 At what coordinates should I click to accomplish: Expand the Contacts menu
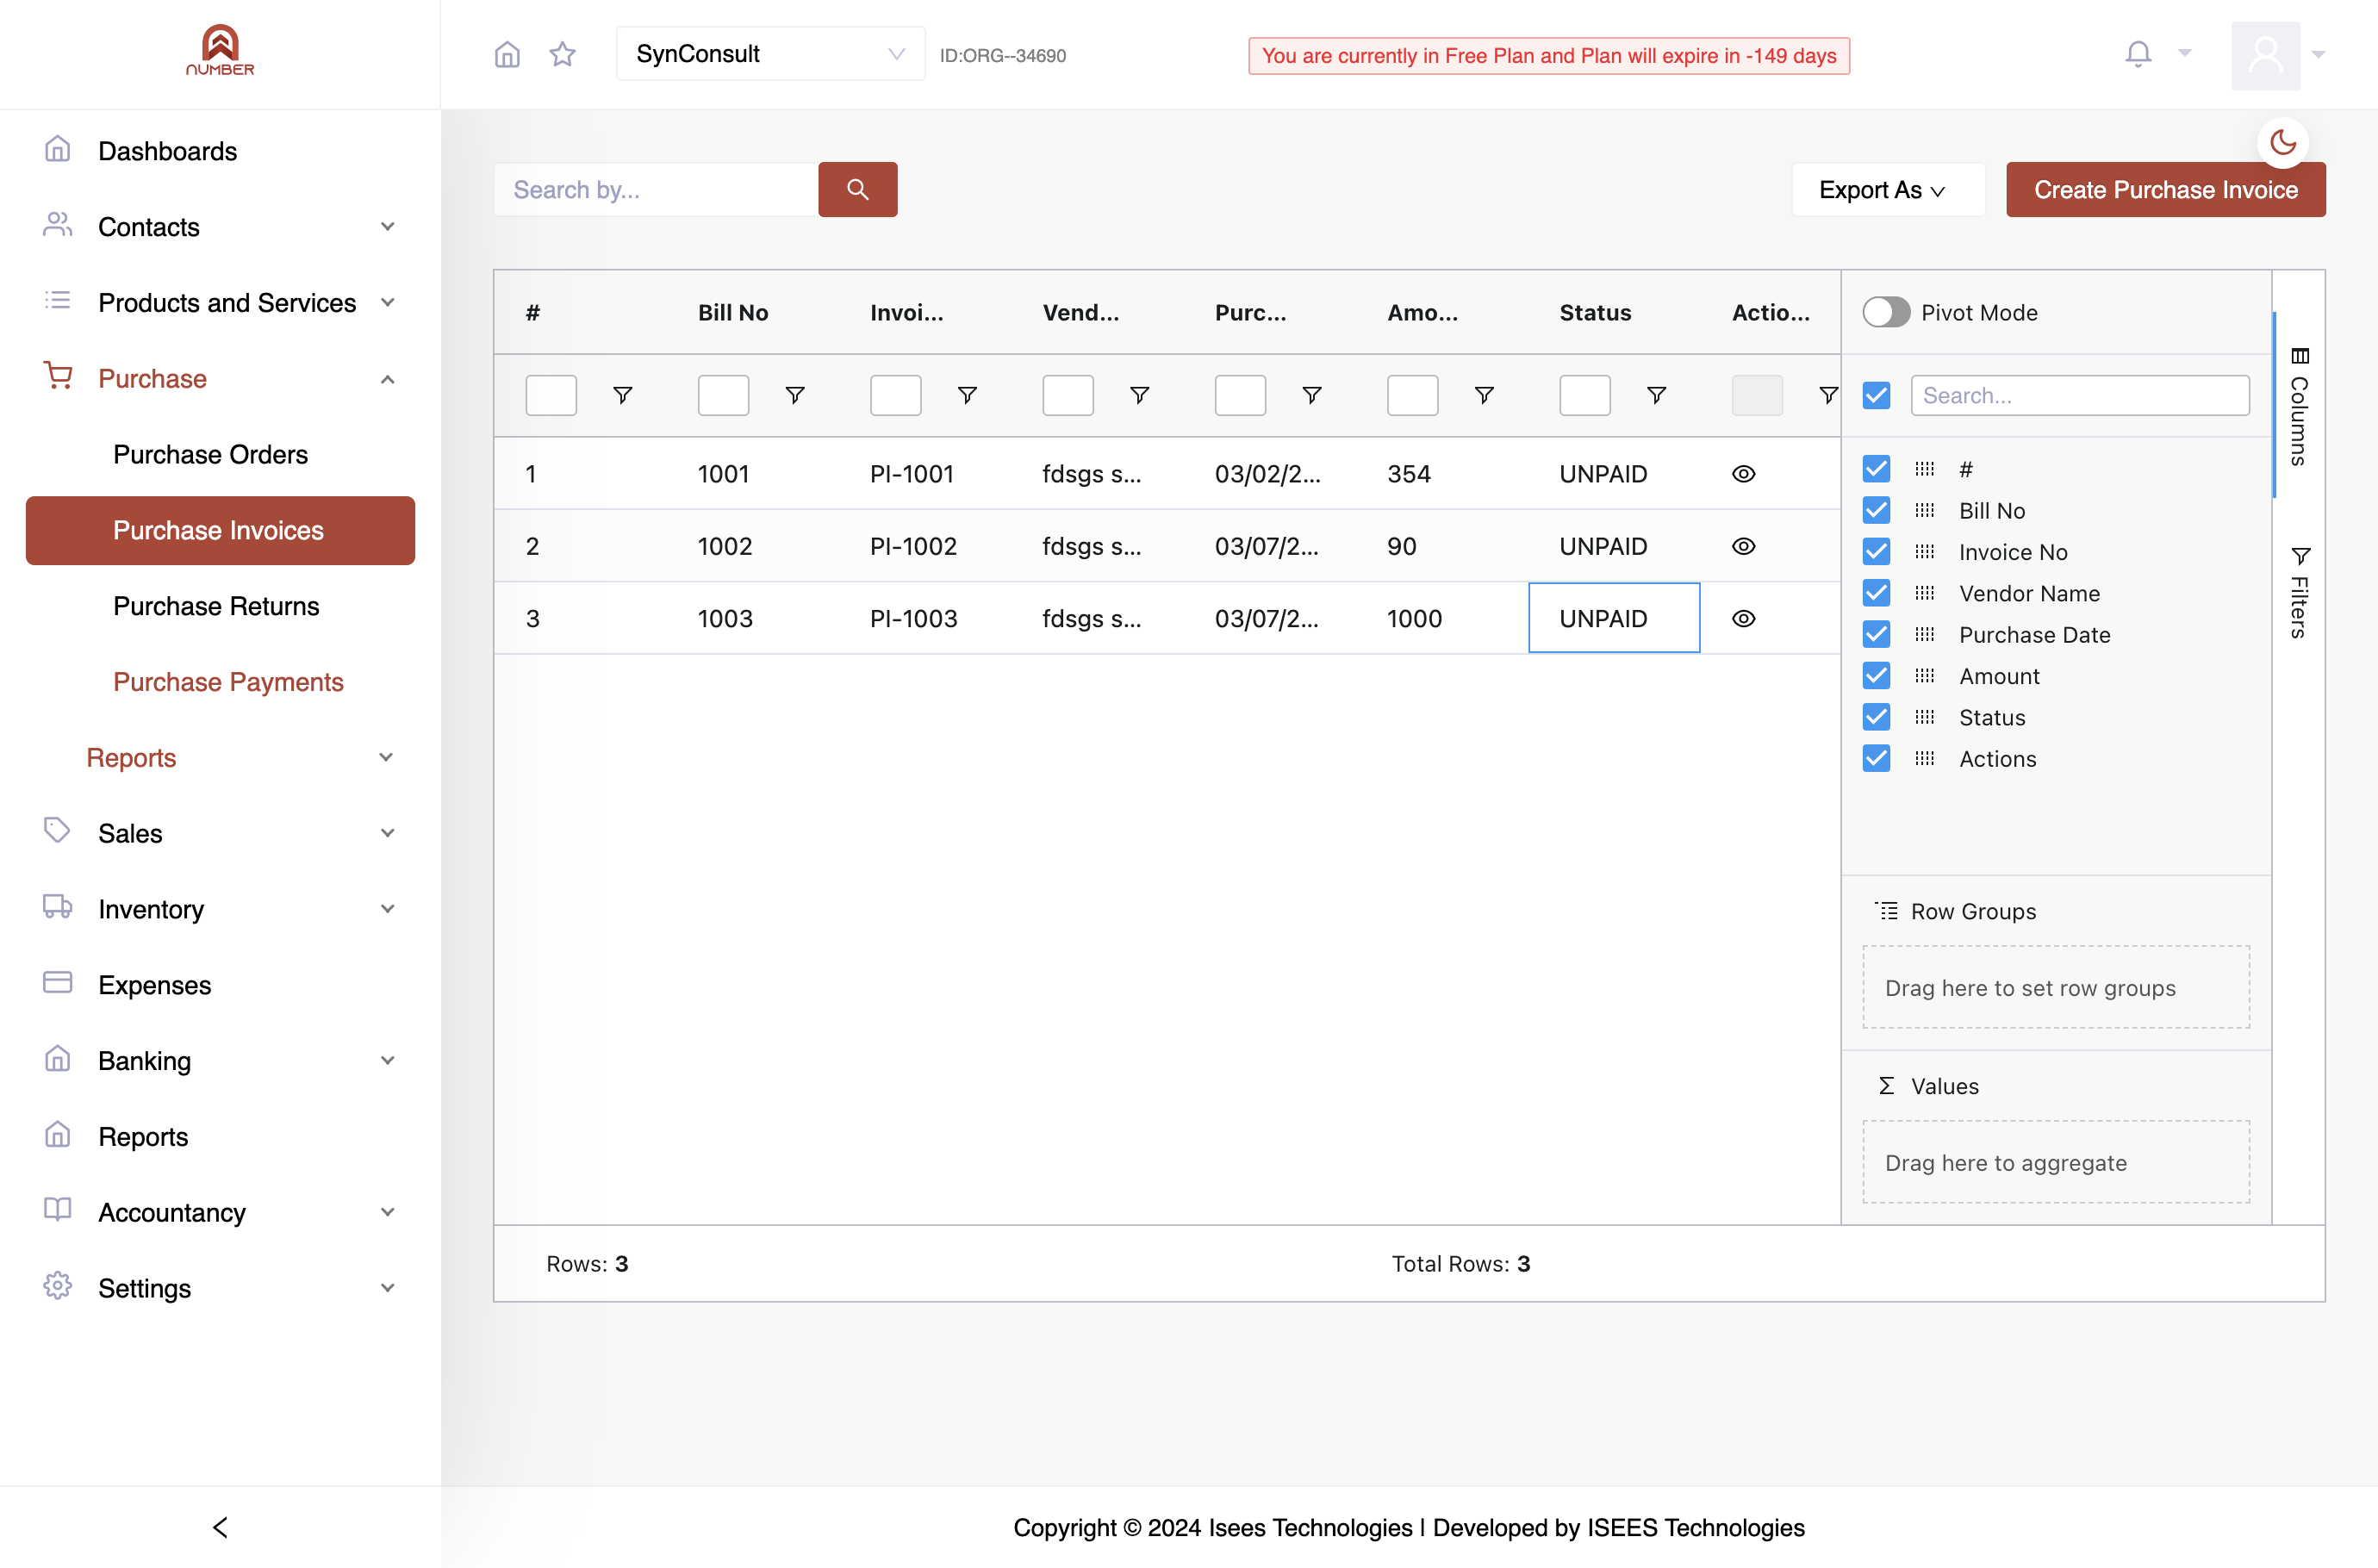220,227
